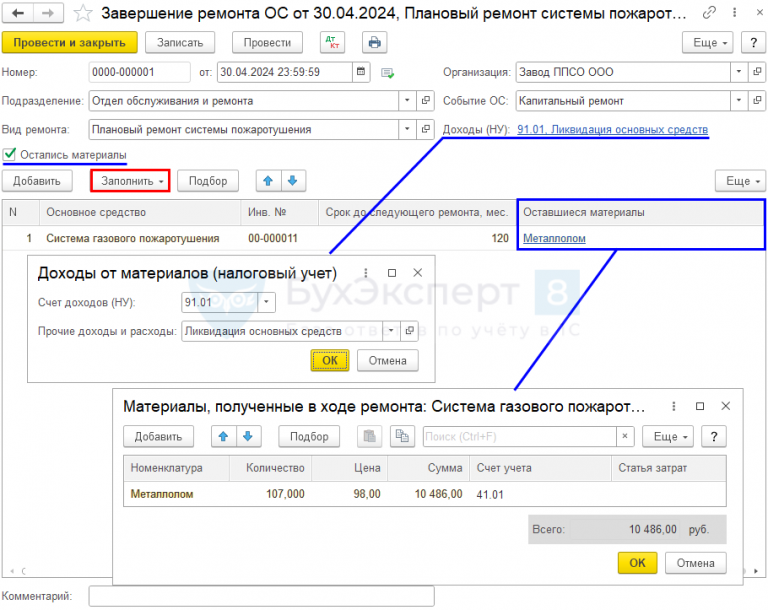Click Подбор above the main table
The image size is (768, 610).
(x=208, y=181)
